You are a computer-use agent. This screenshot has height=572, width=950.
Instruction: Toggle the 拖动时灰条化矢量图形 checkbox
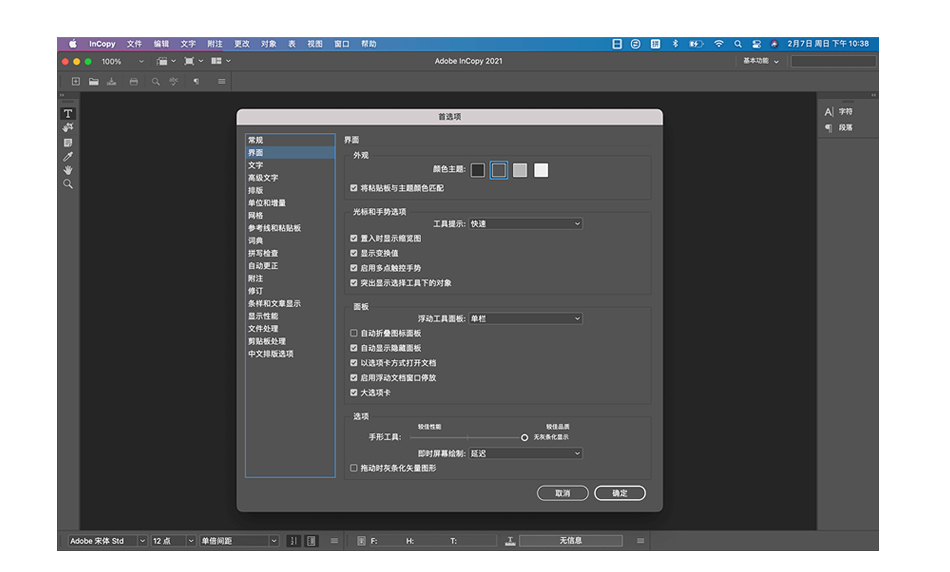tap(354, 468)
